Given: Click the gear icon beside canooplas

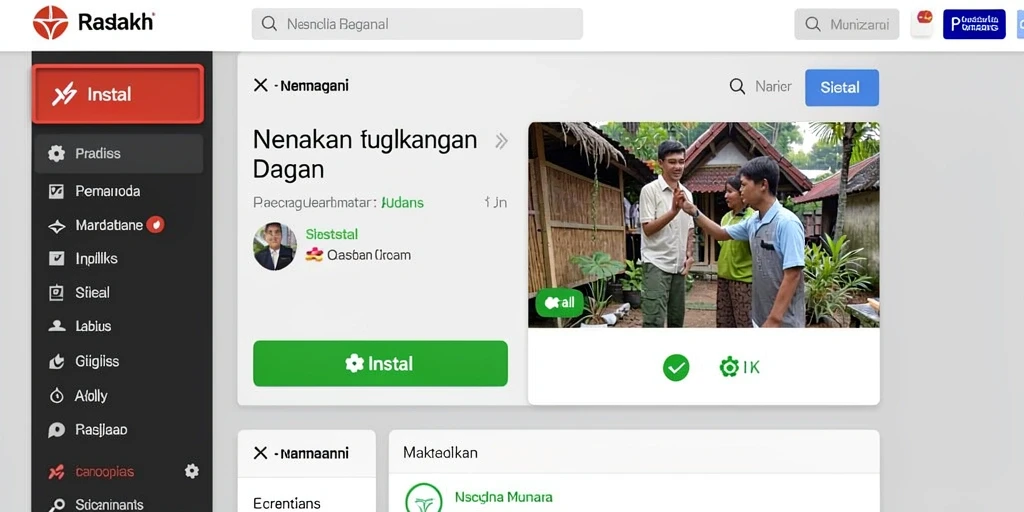Looking at the screenshot, I should click(191, 471).
